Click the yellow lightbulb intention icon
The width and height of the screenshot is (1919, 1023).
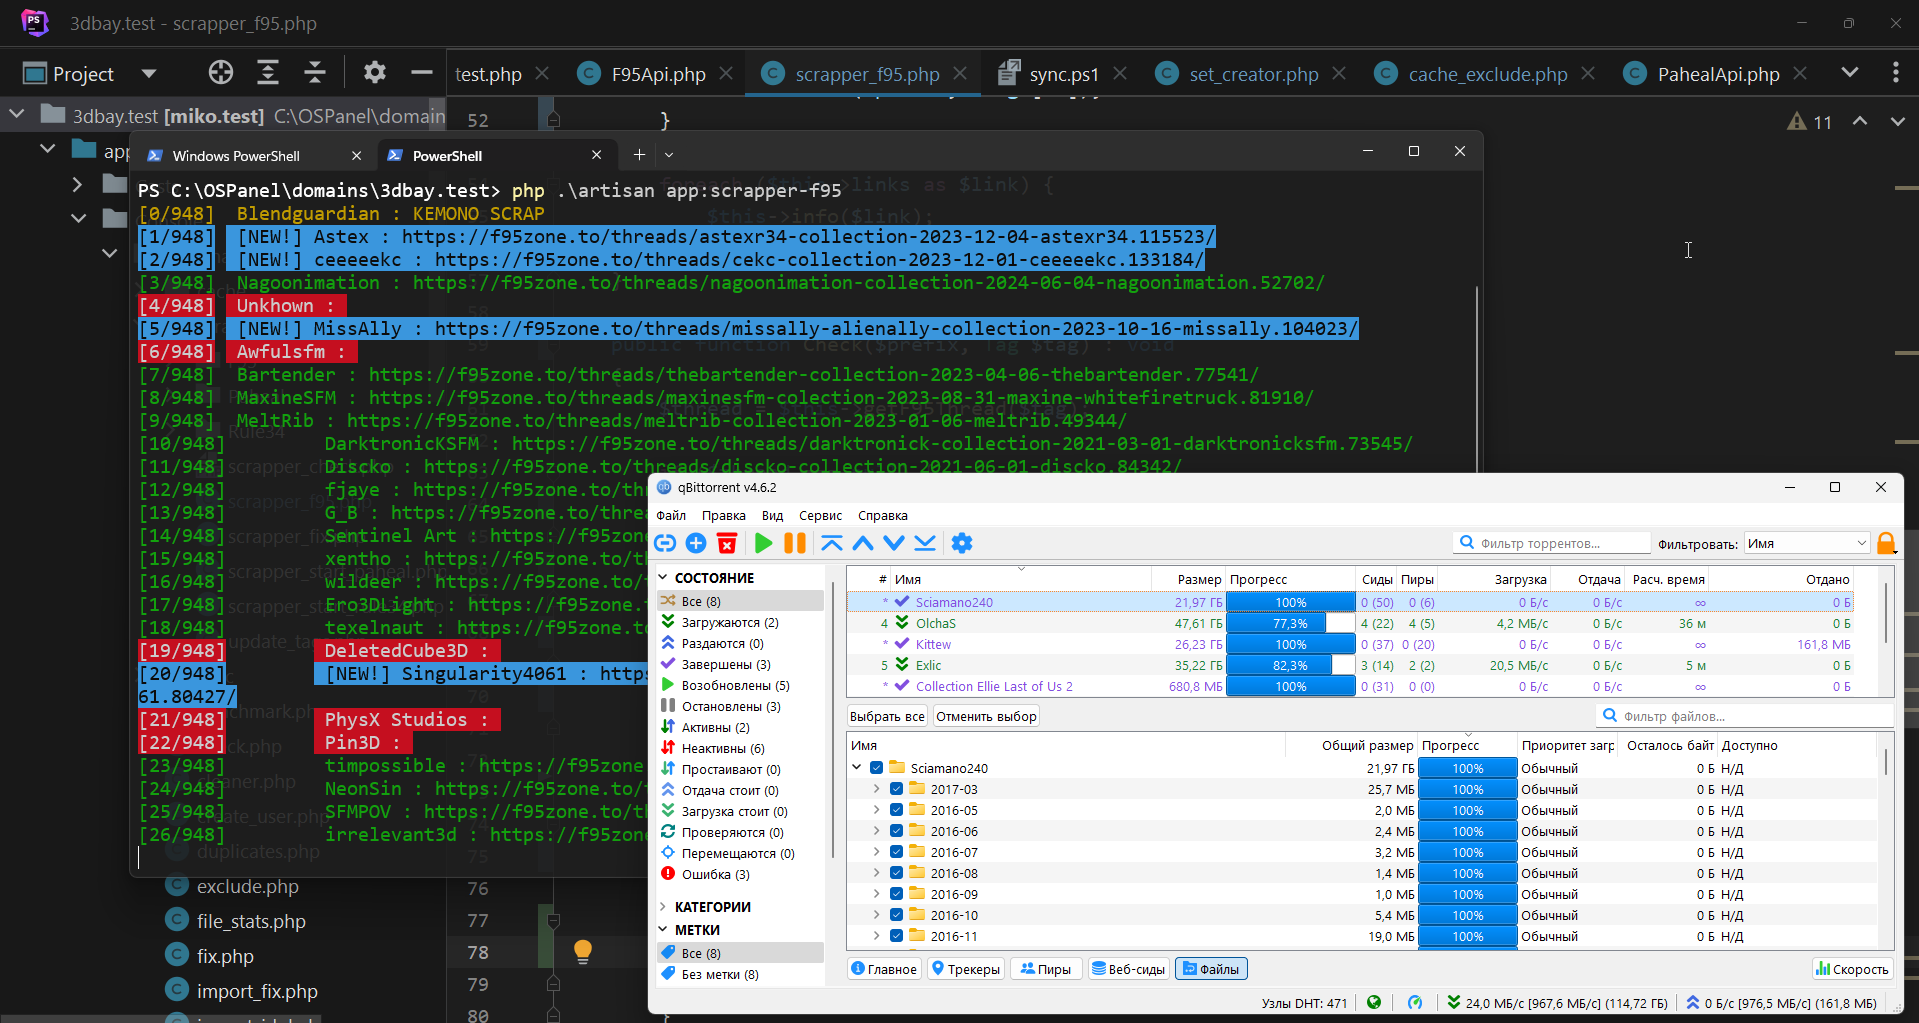click(583, 951)
